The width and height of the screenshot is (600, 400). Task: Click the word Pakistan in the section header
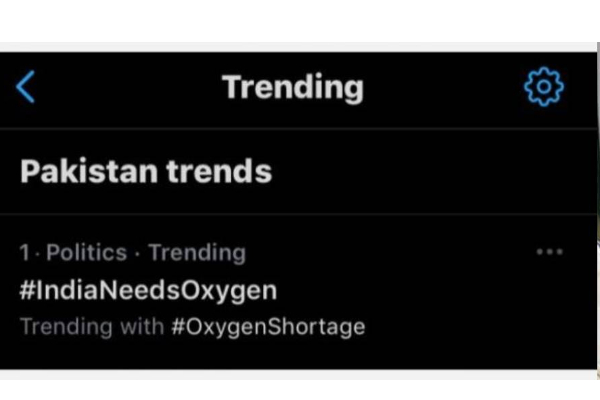pos(89,171)
